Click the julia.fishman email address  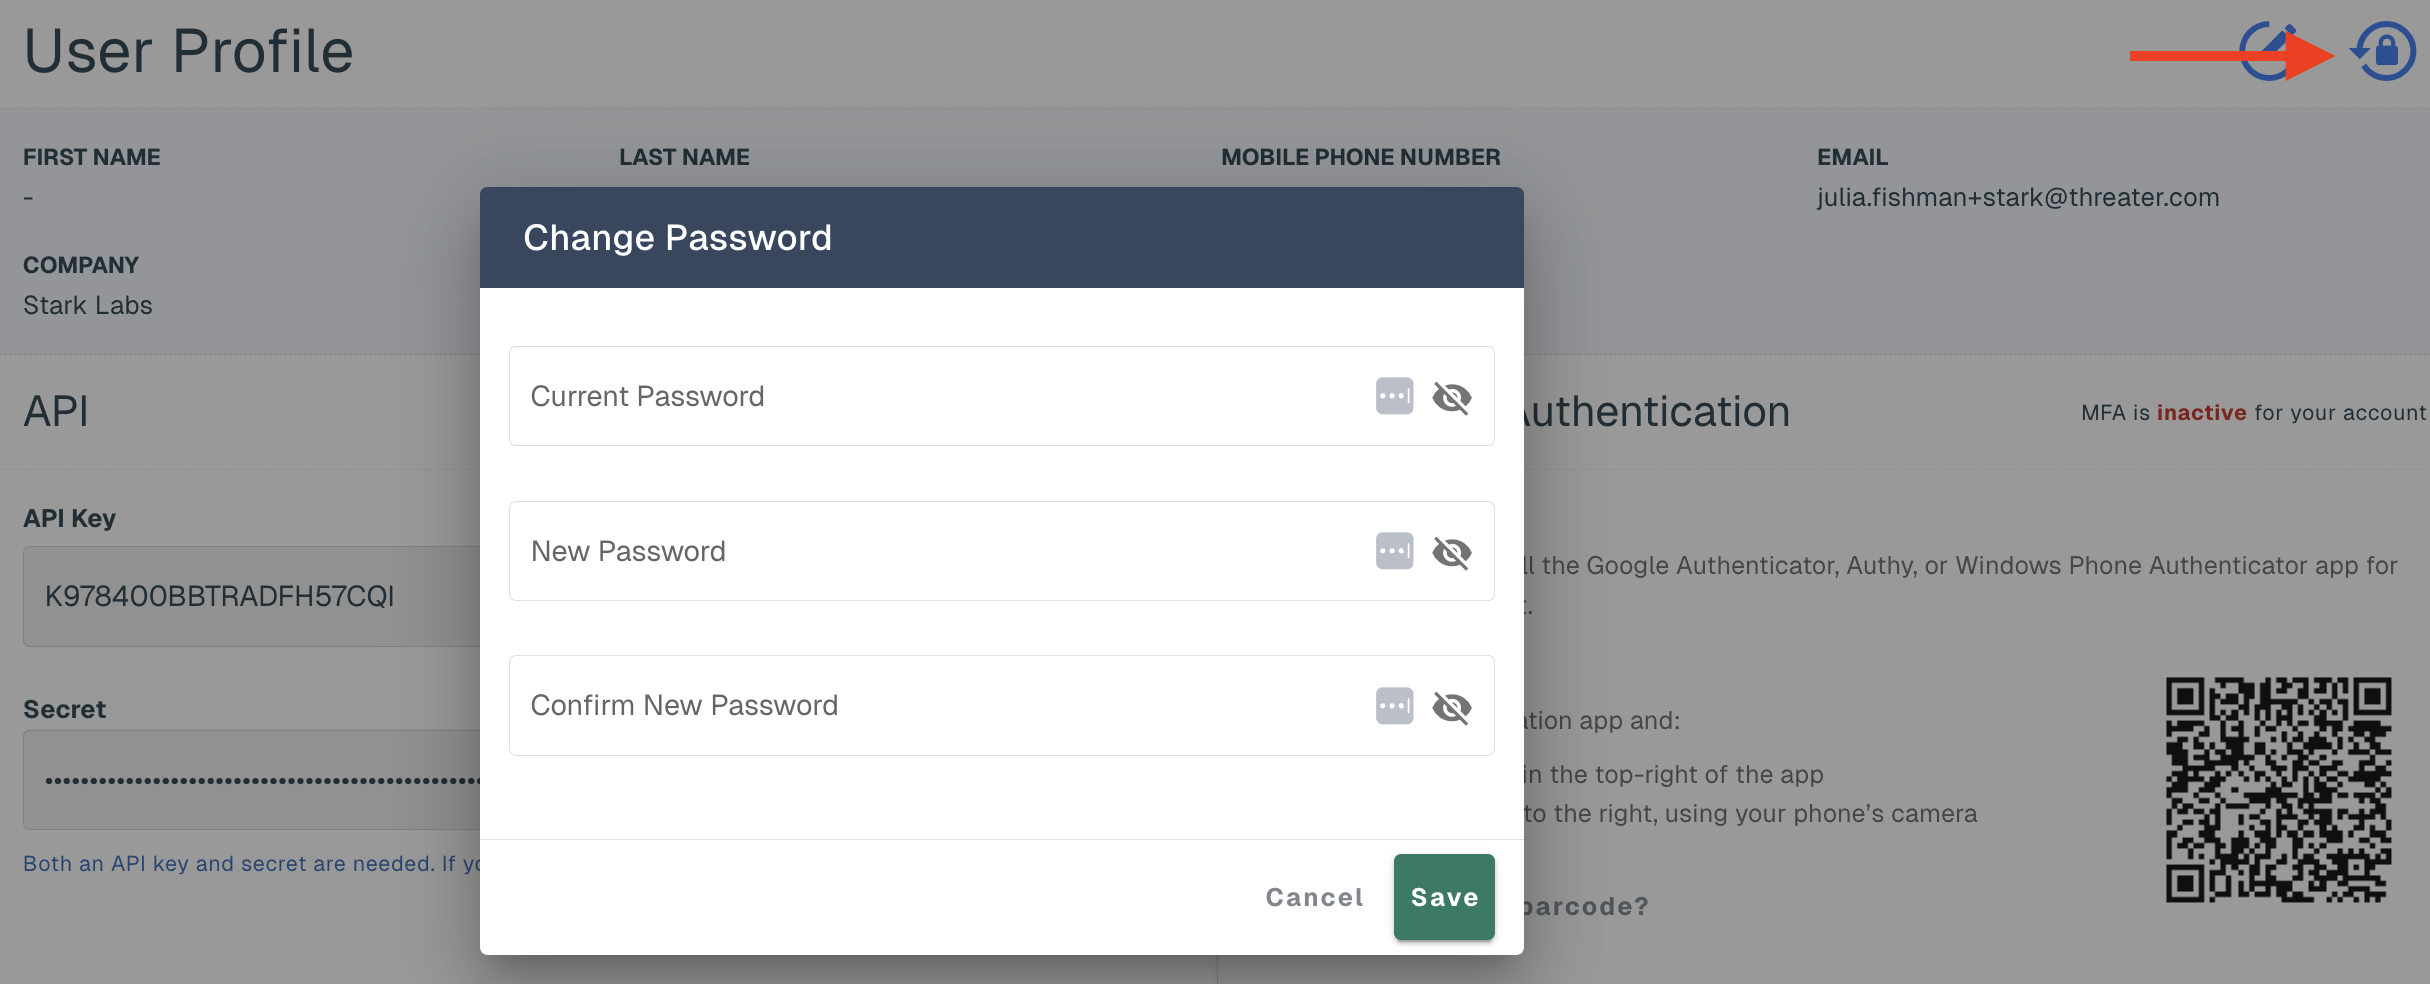2018,197
